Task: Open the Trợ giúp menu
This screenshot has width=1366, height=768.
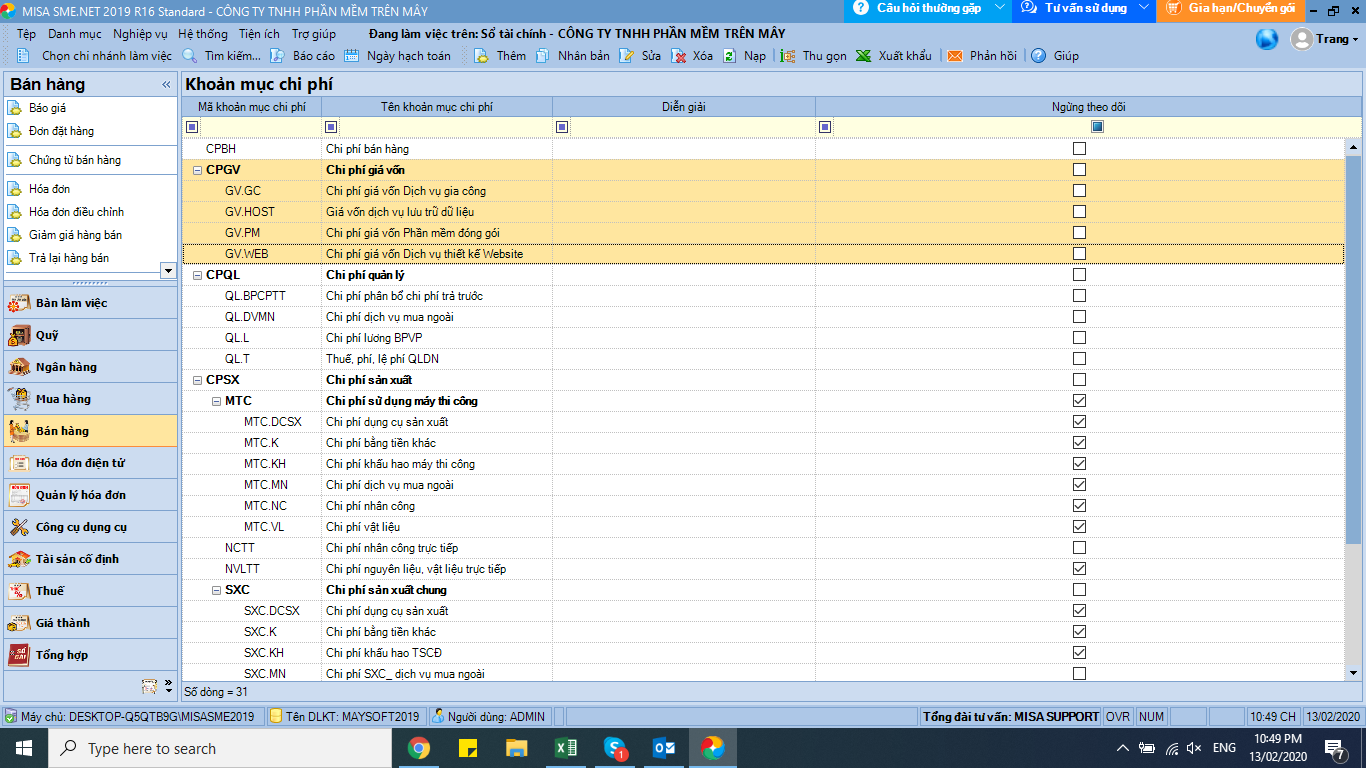Action: (x=314, y=34)
